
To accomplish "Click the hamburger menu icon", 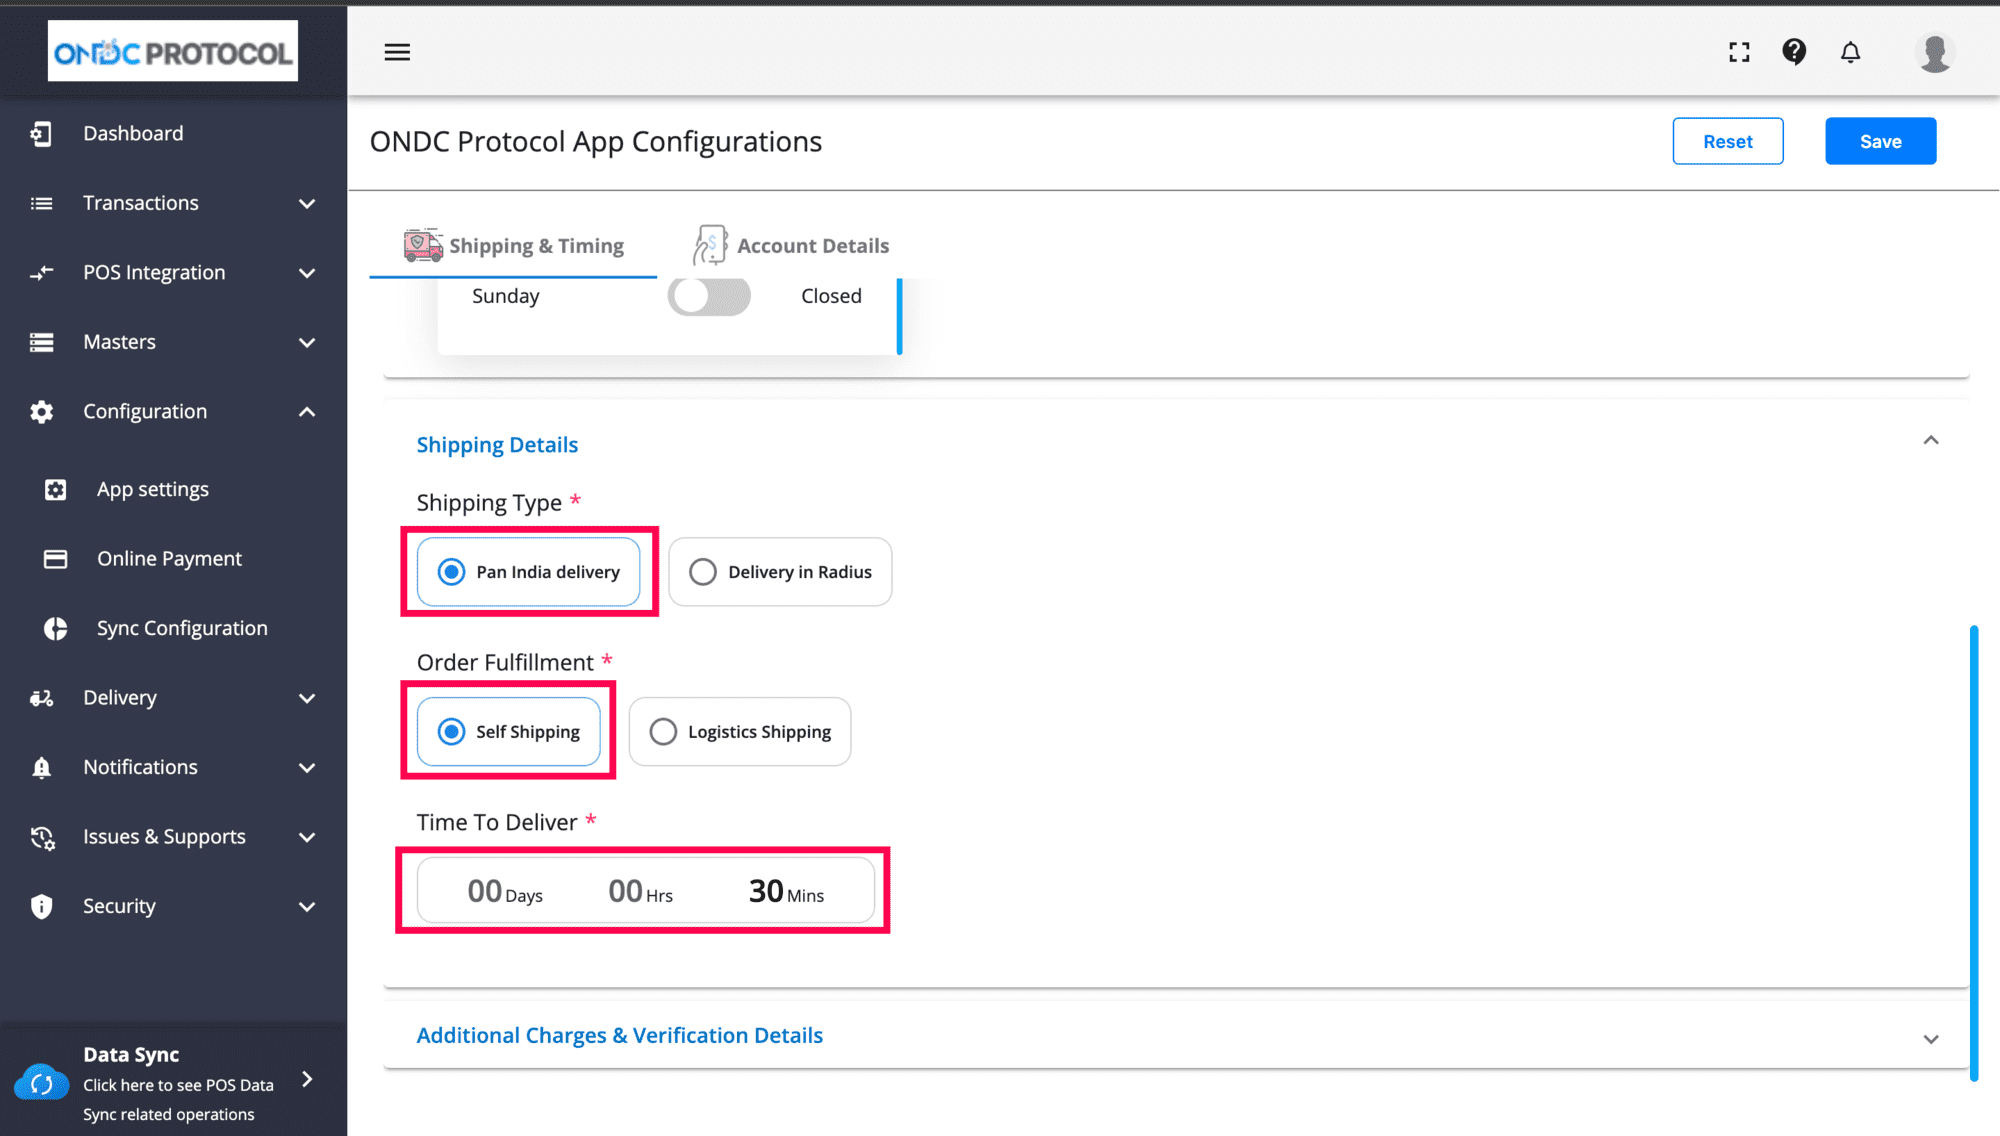I will point(397,52).
